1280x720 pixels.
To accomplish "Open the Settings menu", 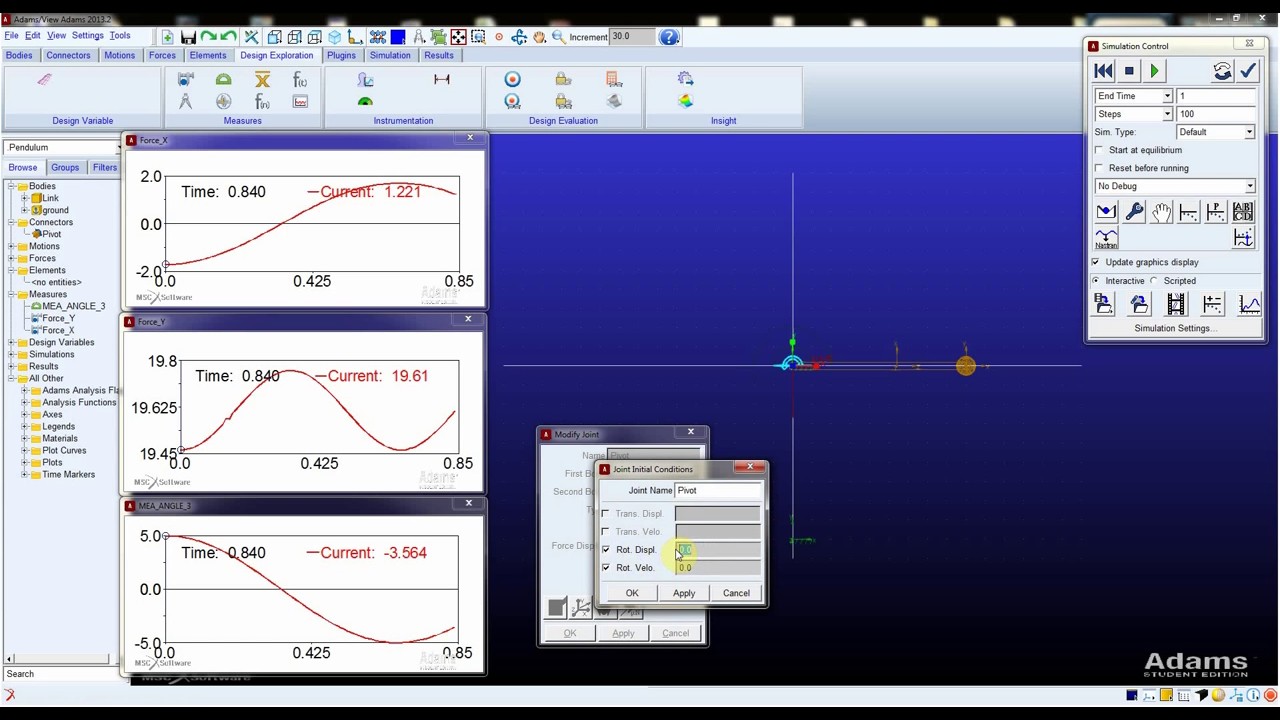I will click(87, 36).
